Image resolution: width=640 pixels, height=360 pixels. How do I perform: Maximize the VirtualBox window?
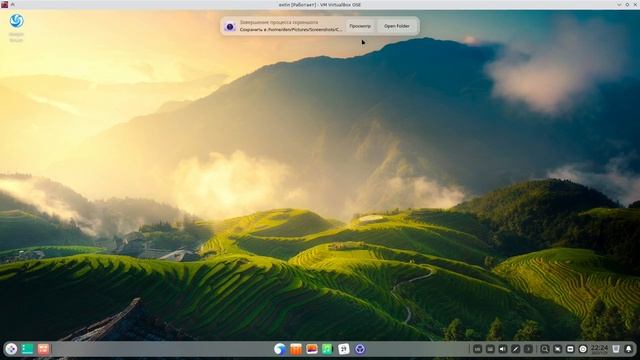click(x=627, y=4)
